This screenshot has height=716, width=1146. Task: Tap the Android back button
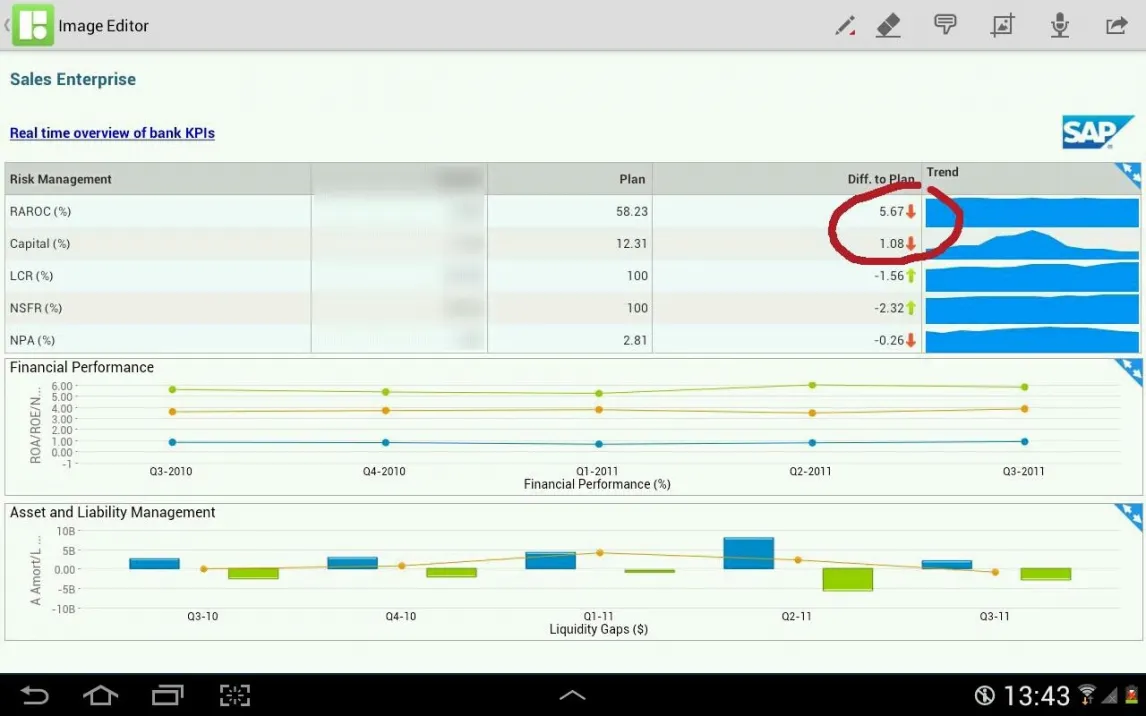35,695
